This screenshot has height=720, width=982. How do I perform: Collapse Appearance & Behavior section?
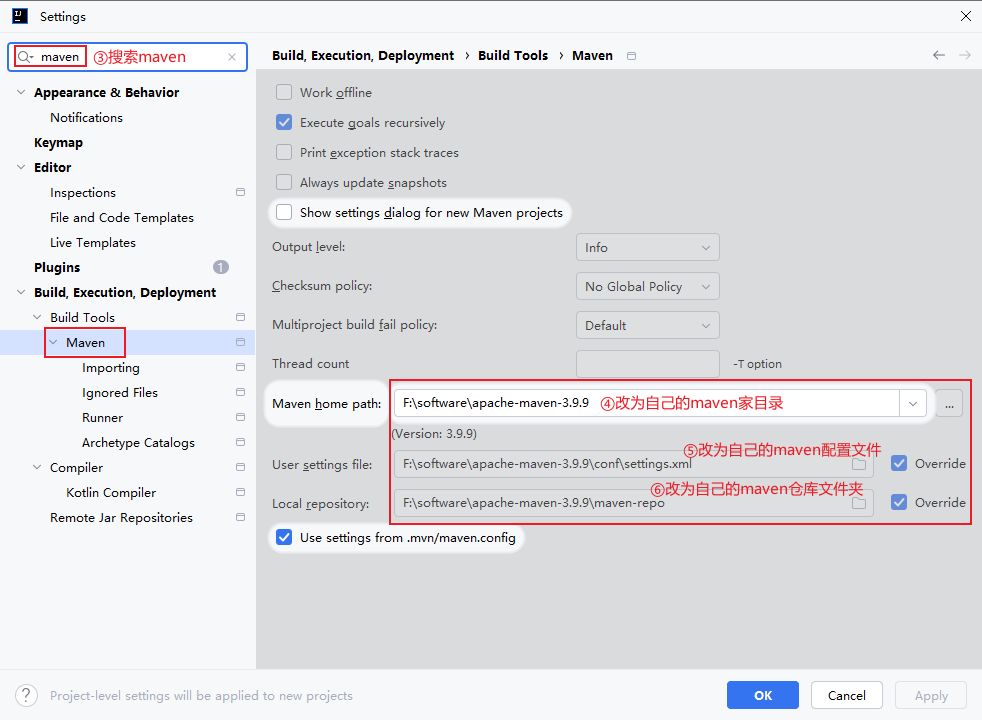21,93
